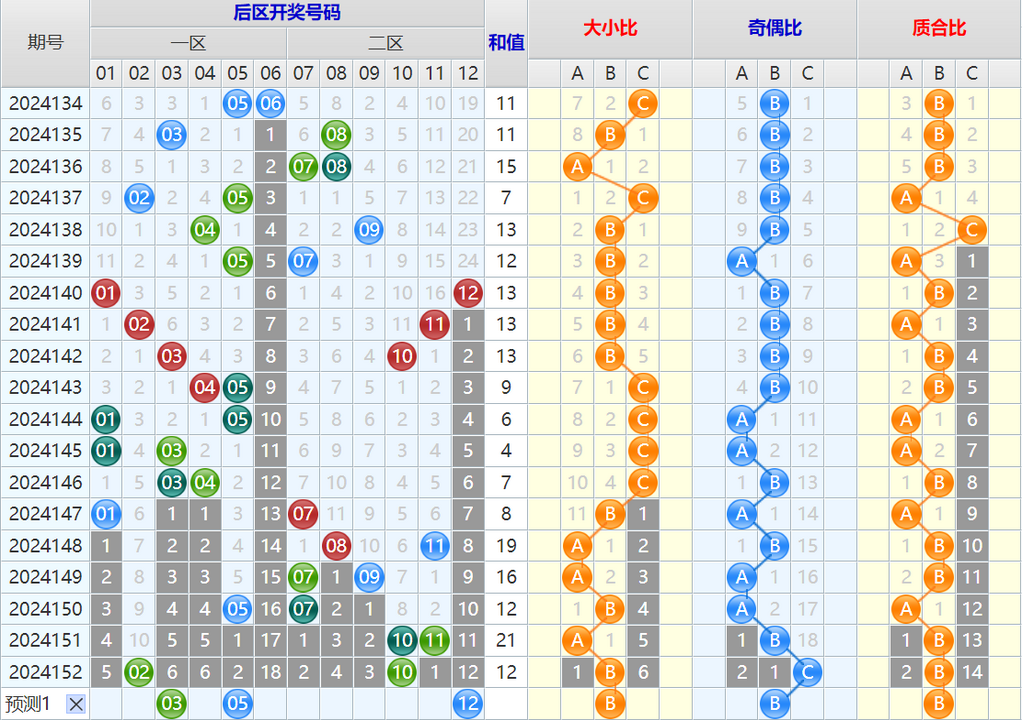Select the 二区 zone header
The width and height of the screenshot is (1022, 720).
point(386,44)
